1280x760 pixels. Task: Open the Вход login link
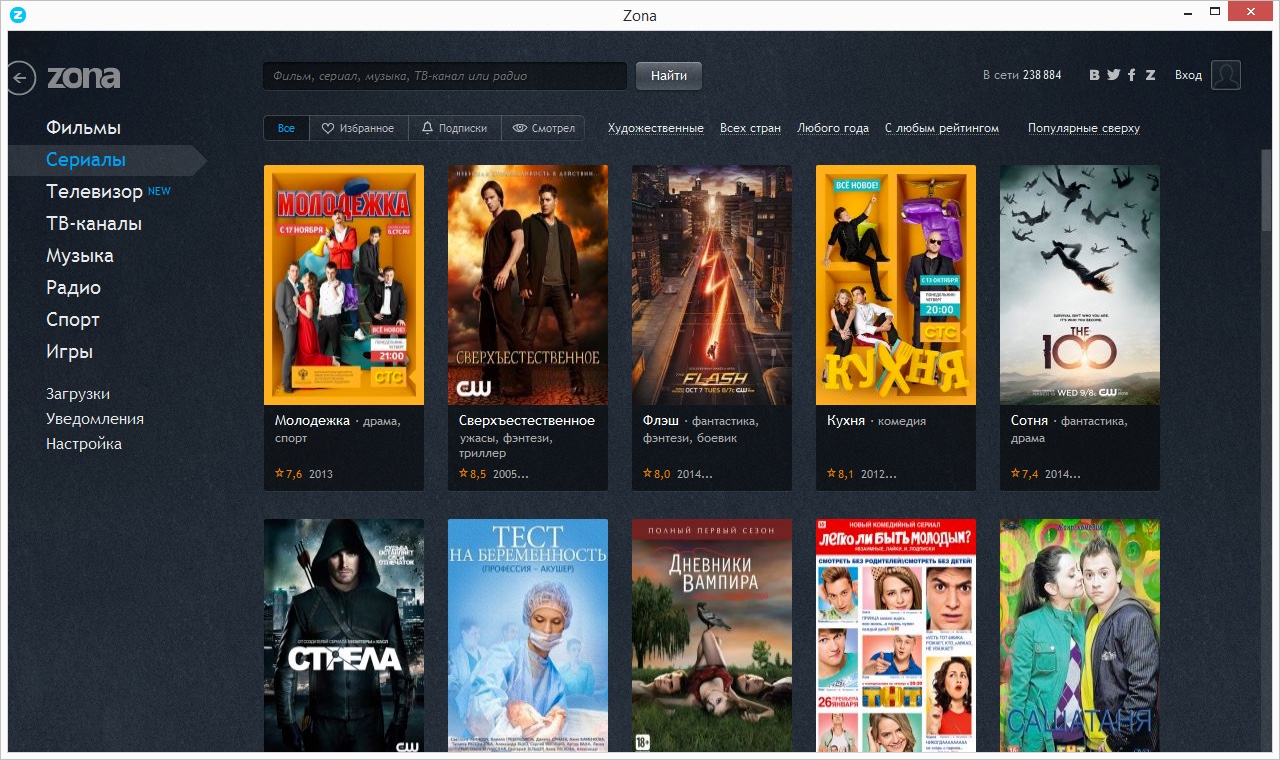point(1188,75)
